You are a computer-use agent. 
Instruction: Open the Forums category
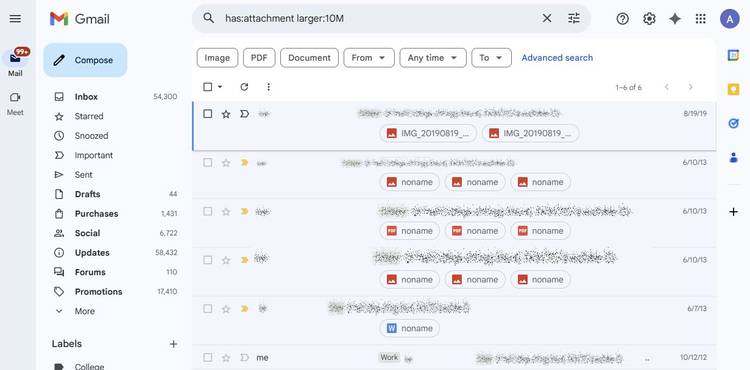click(115, 272)
